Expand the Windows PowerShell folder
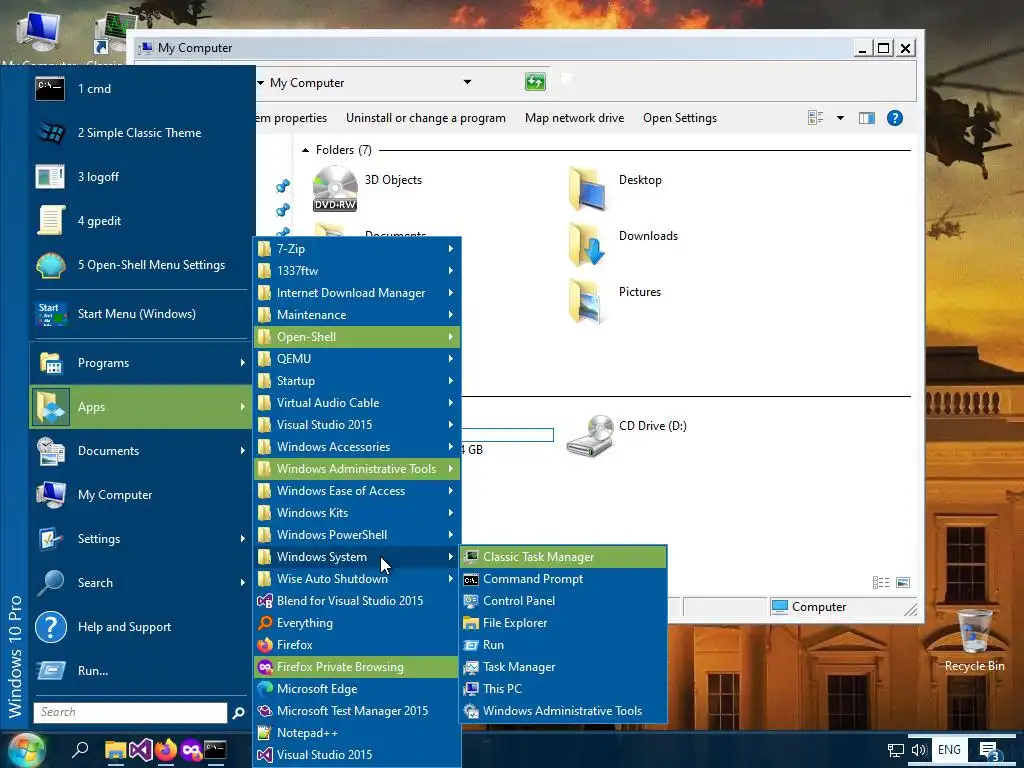 coord(357,535)
